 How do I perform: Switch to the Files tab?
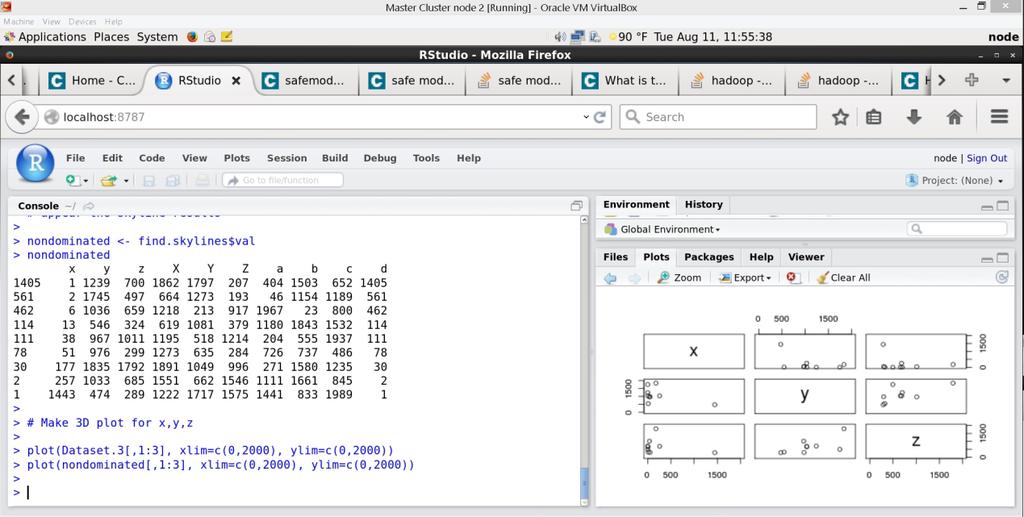(x=615, y=257)
